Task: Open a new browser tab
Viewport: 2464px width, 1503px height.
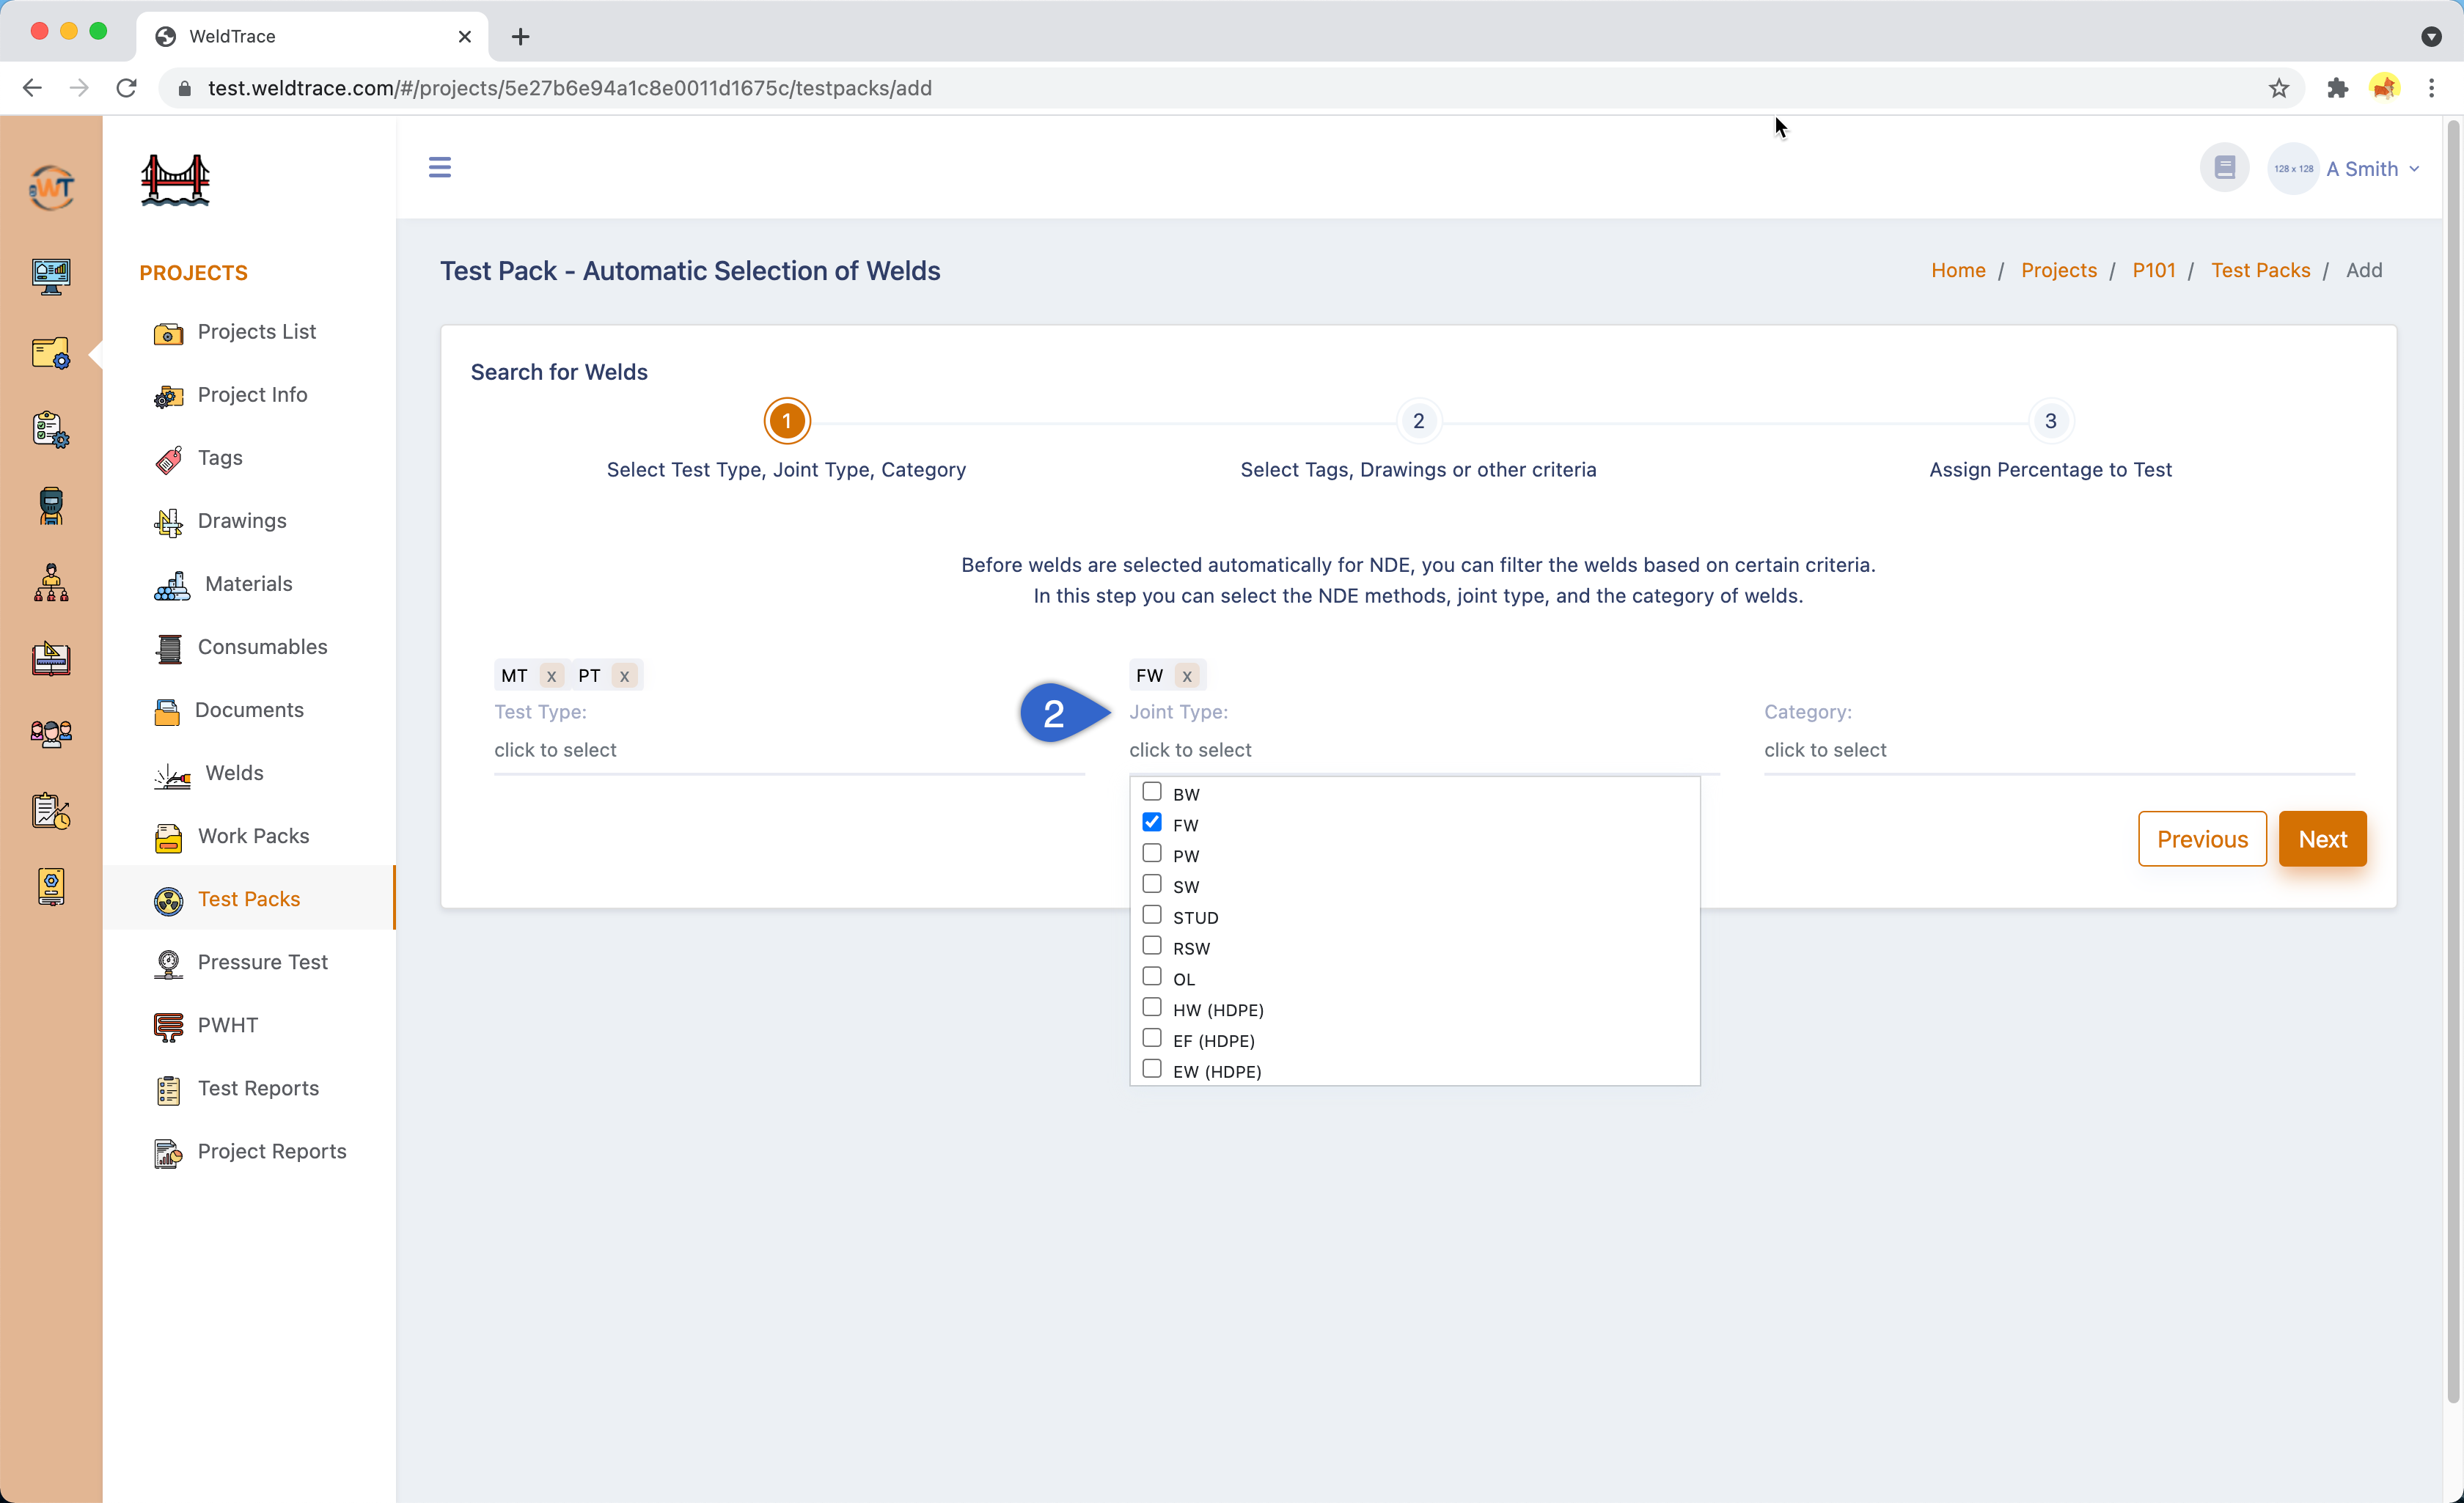Action: pos(520,36)
